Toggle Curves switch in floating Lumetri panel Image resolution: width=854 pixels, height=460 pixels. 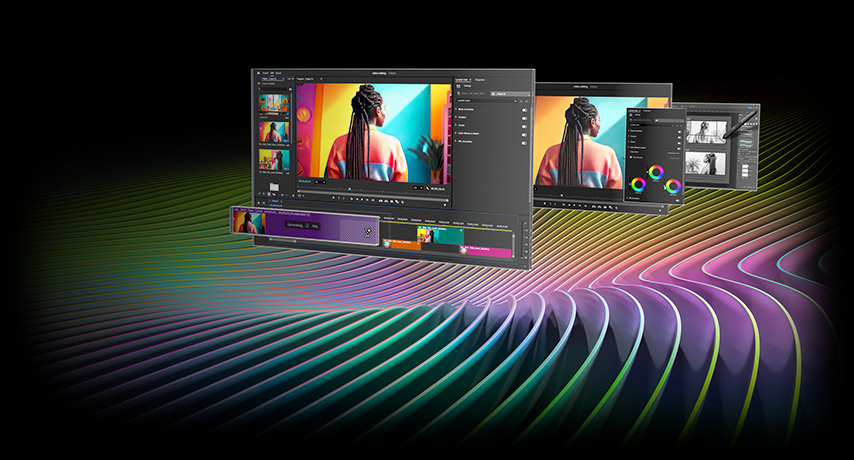pos(680,143)
